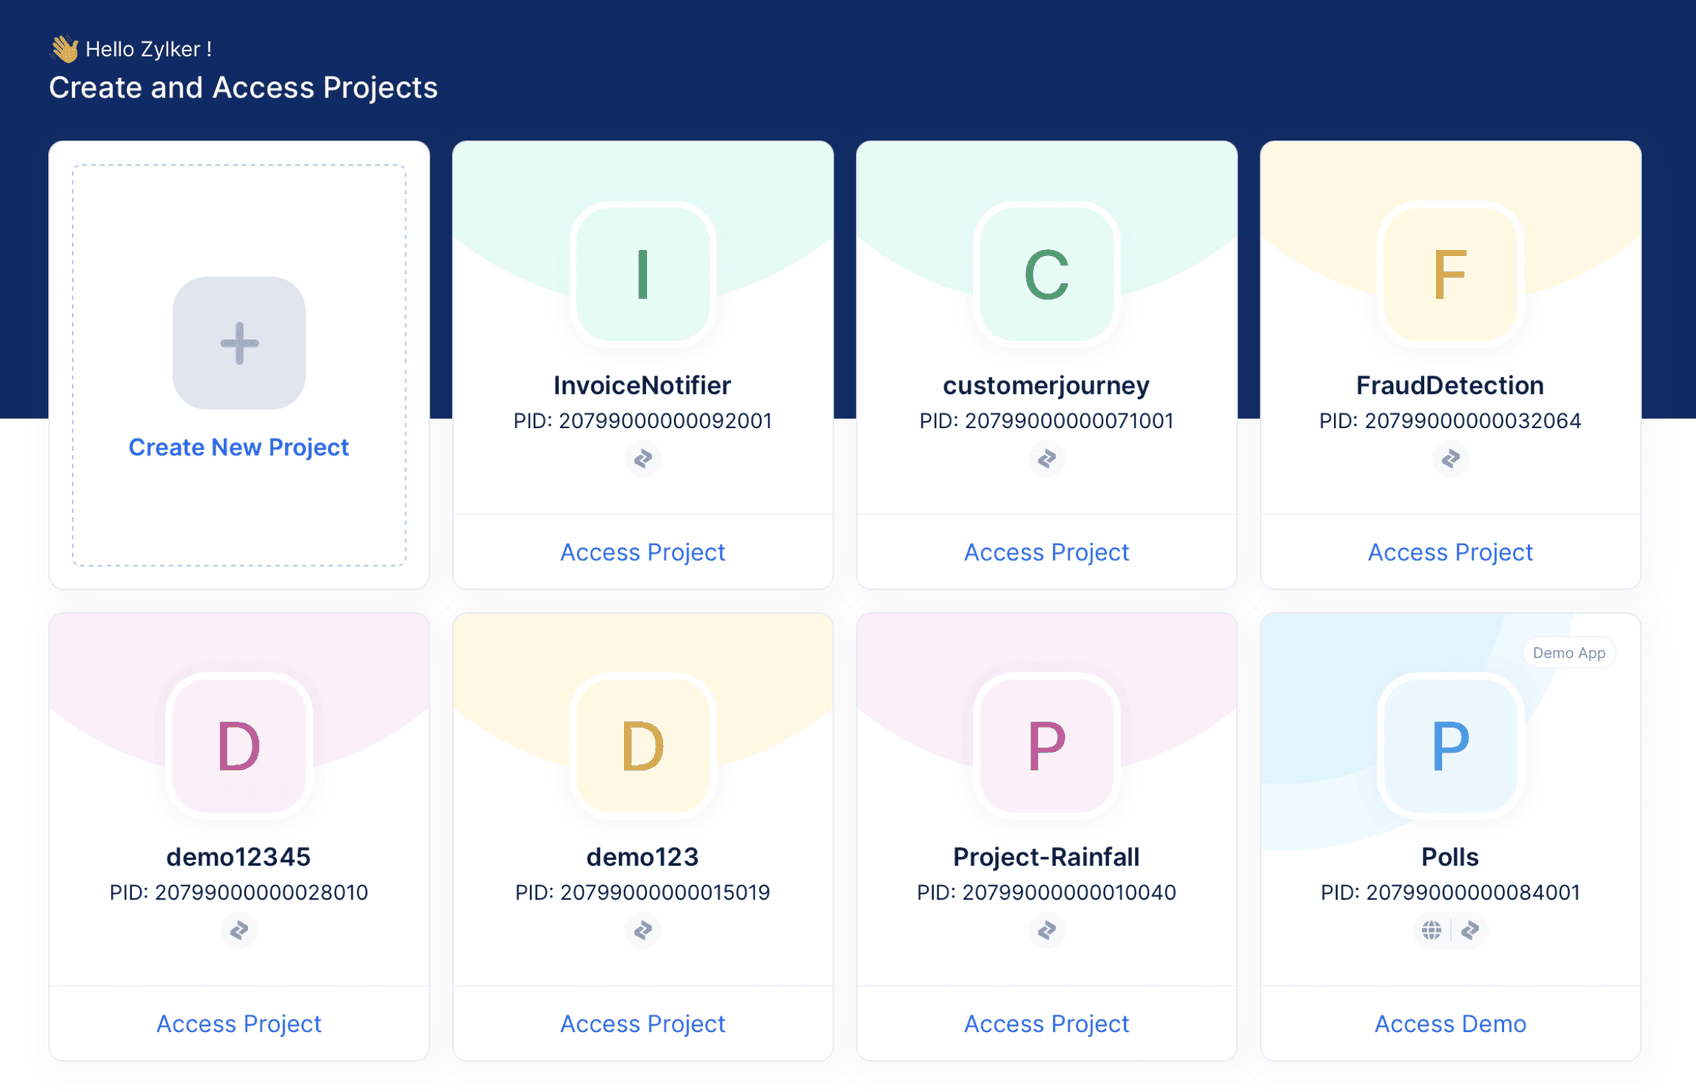
Task: Click the globe icon on Polls card
Action: [x=1432, y=930]
